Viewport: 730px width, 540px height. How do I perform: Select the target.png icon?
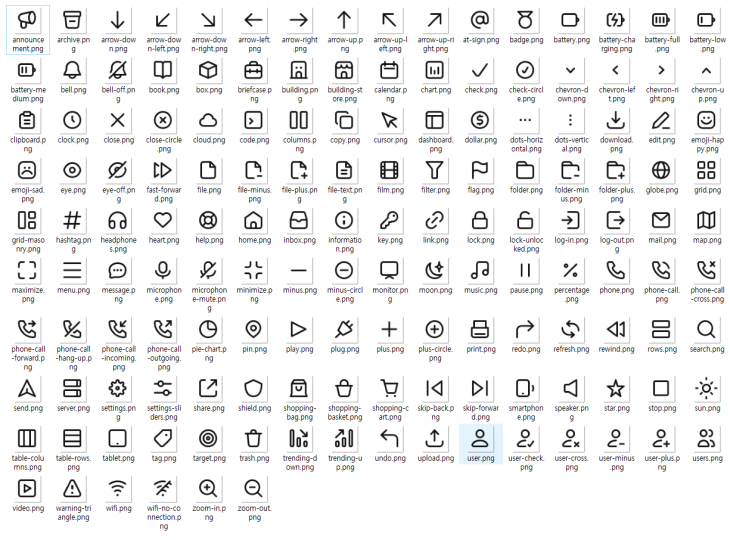click(x=208, y=439)
